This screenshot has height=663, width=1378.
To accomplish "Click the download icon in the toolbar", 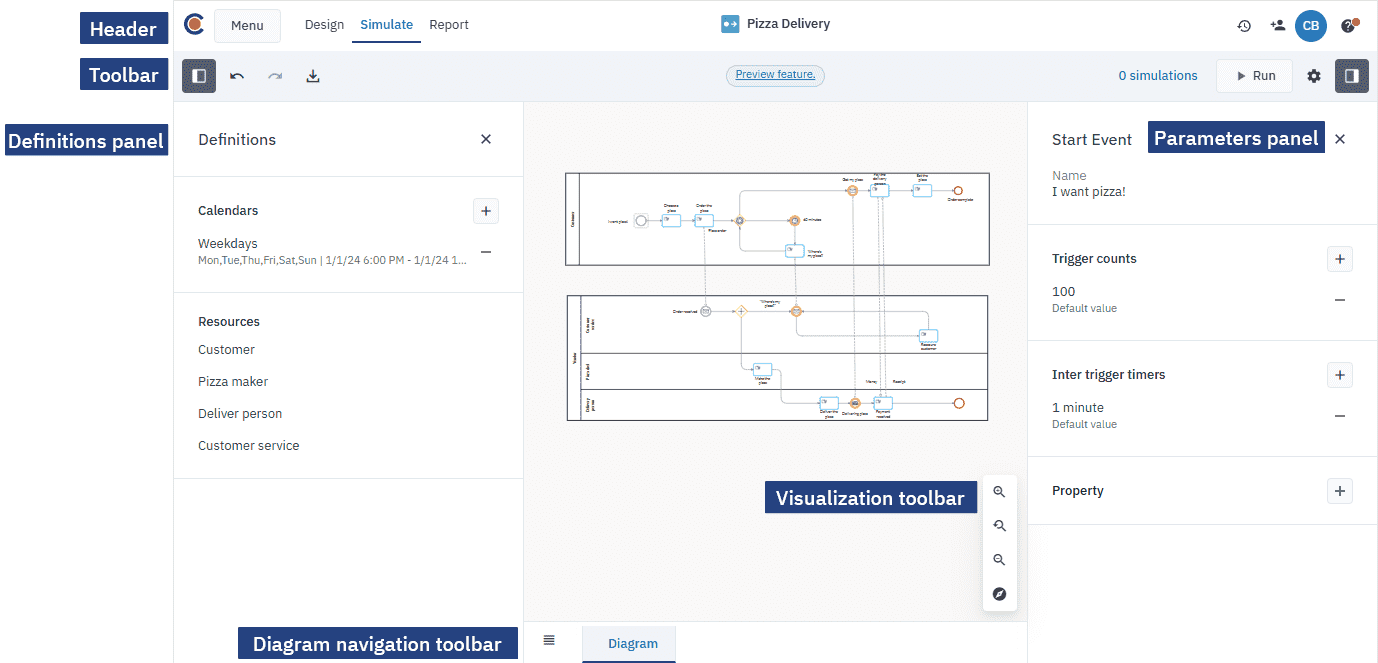I will tap(313, 76).
